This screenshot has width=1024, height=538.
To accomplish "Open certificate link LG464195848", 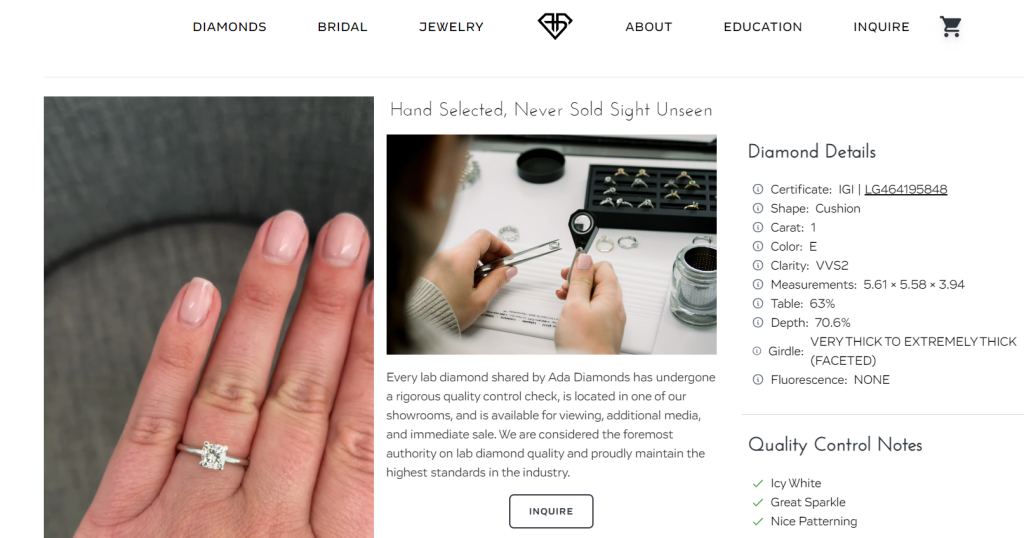I will [x=906, y=189].
